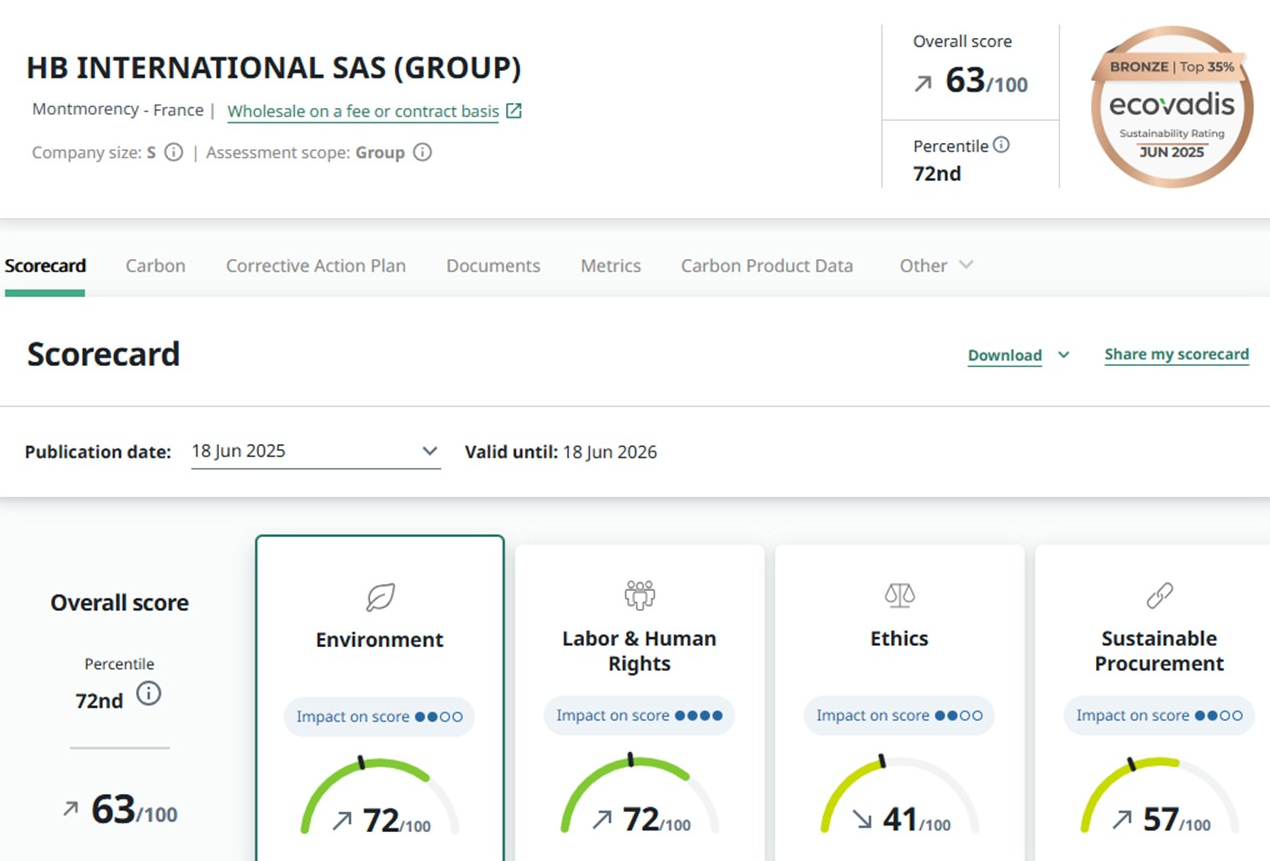
Task: Click the Scorecard page heading
Action: pyautogui.click(x=104, y=354)
